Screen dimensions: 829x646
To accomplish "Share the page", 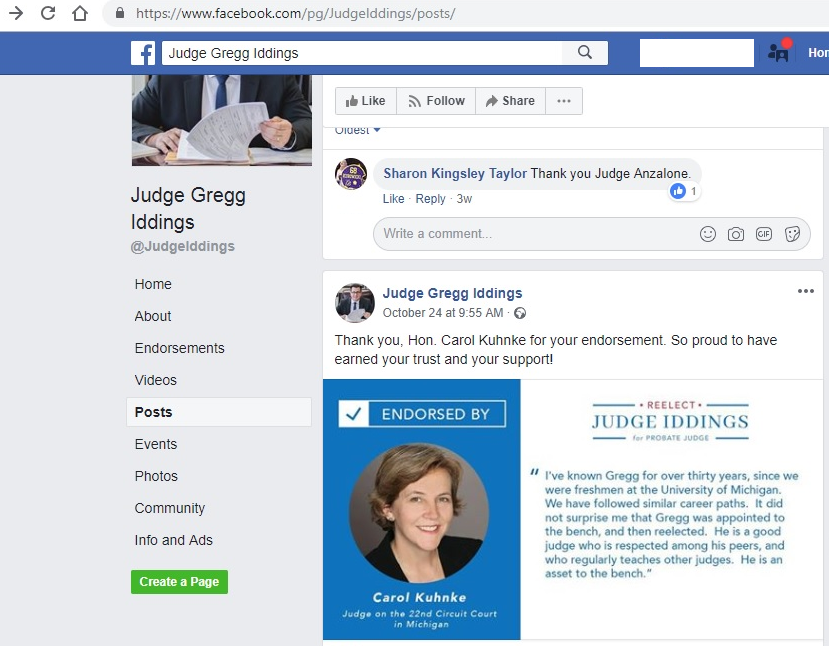I will point(510,101).
